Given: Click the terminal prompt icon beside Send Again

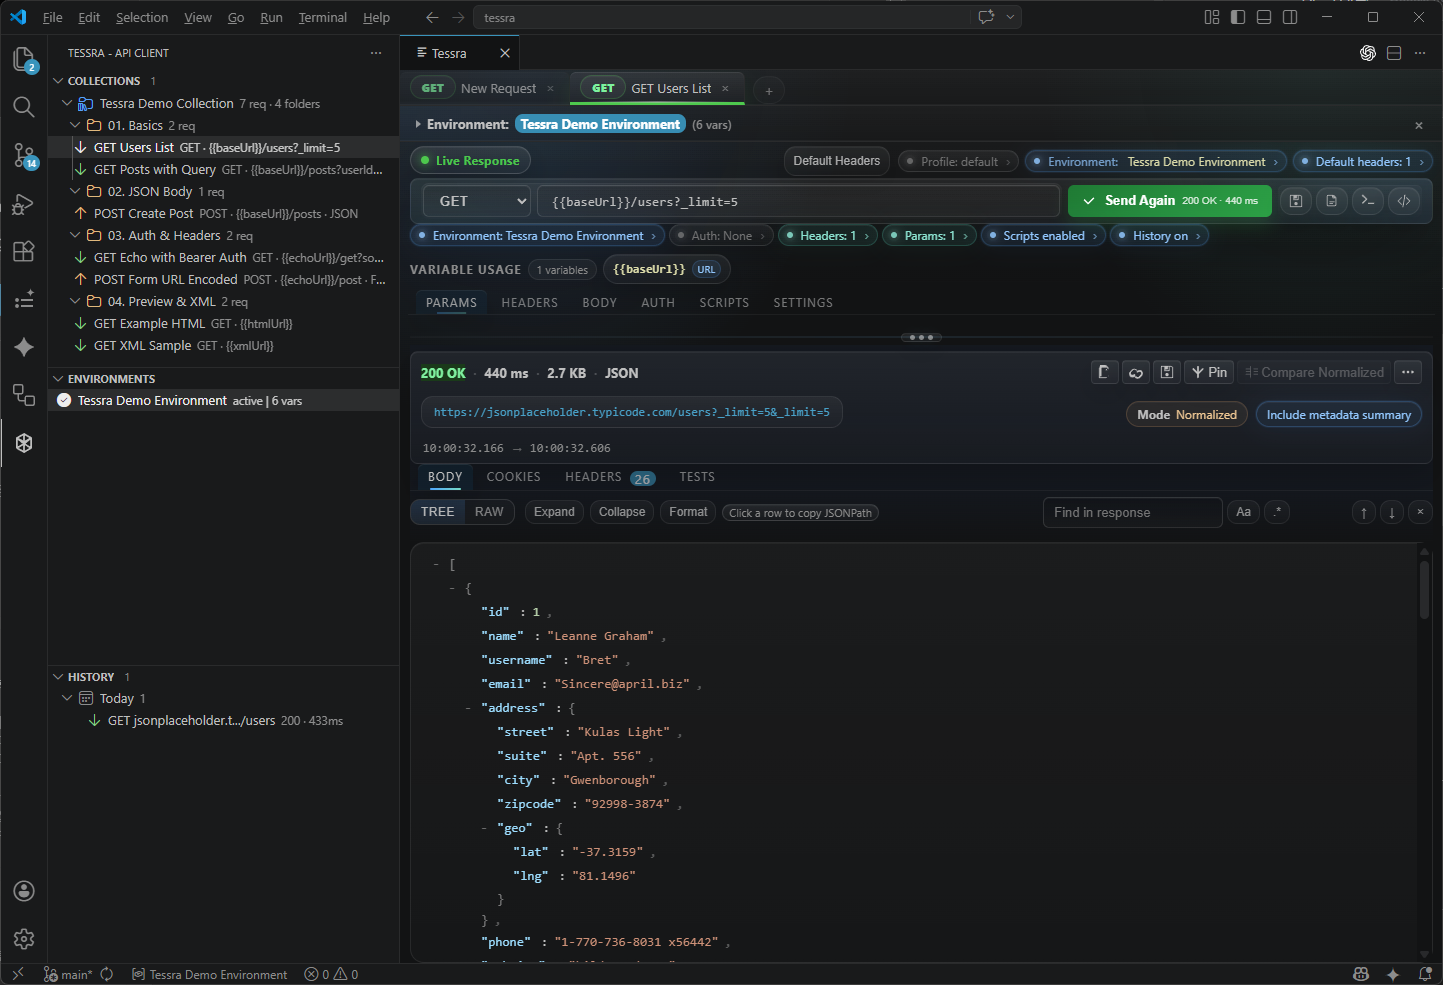Looking at the screenshot, I should pyautogui.click(x=1368, y=201).
